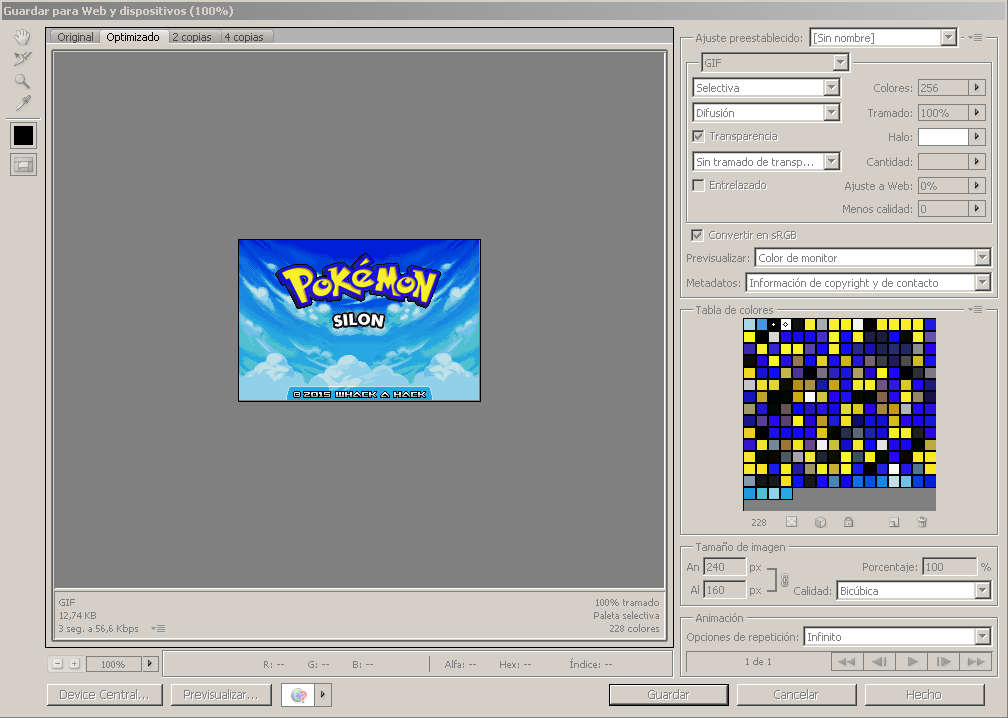This screenshot has height=718, width=1008.
Task: Click the An width input field
Action: tap(724, 567)
